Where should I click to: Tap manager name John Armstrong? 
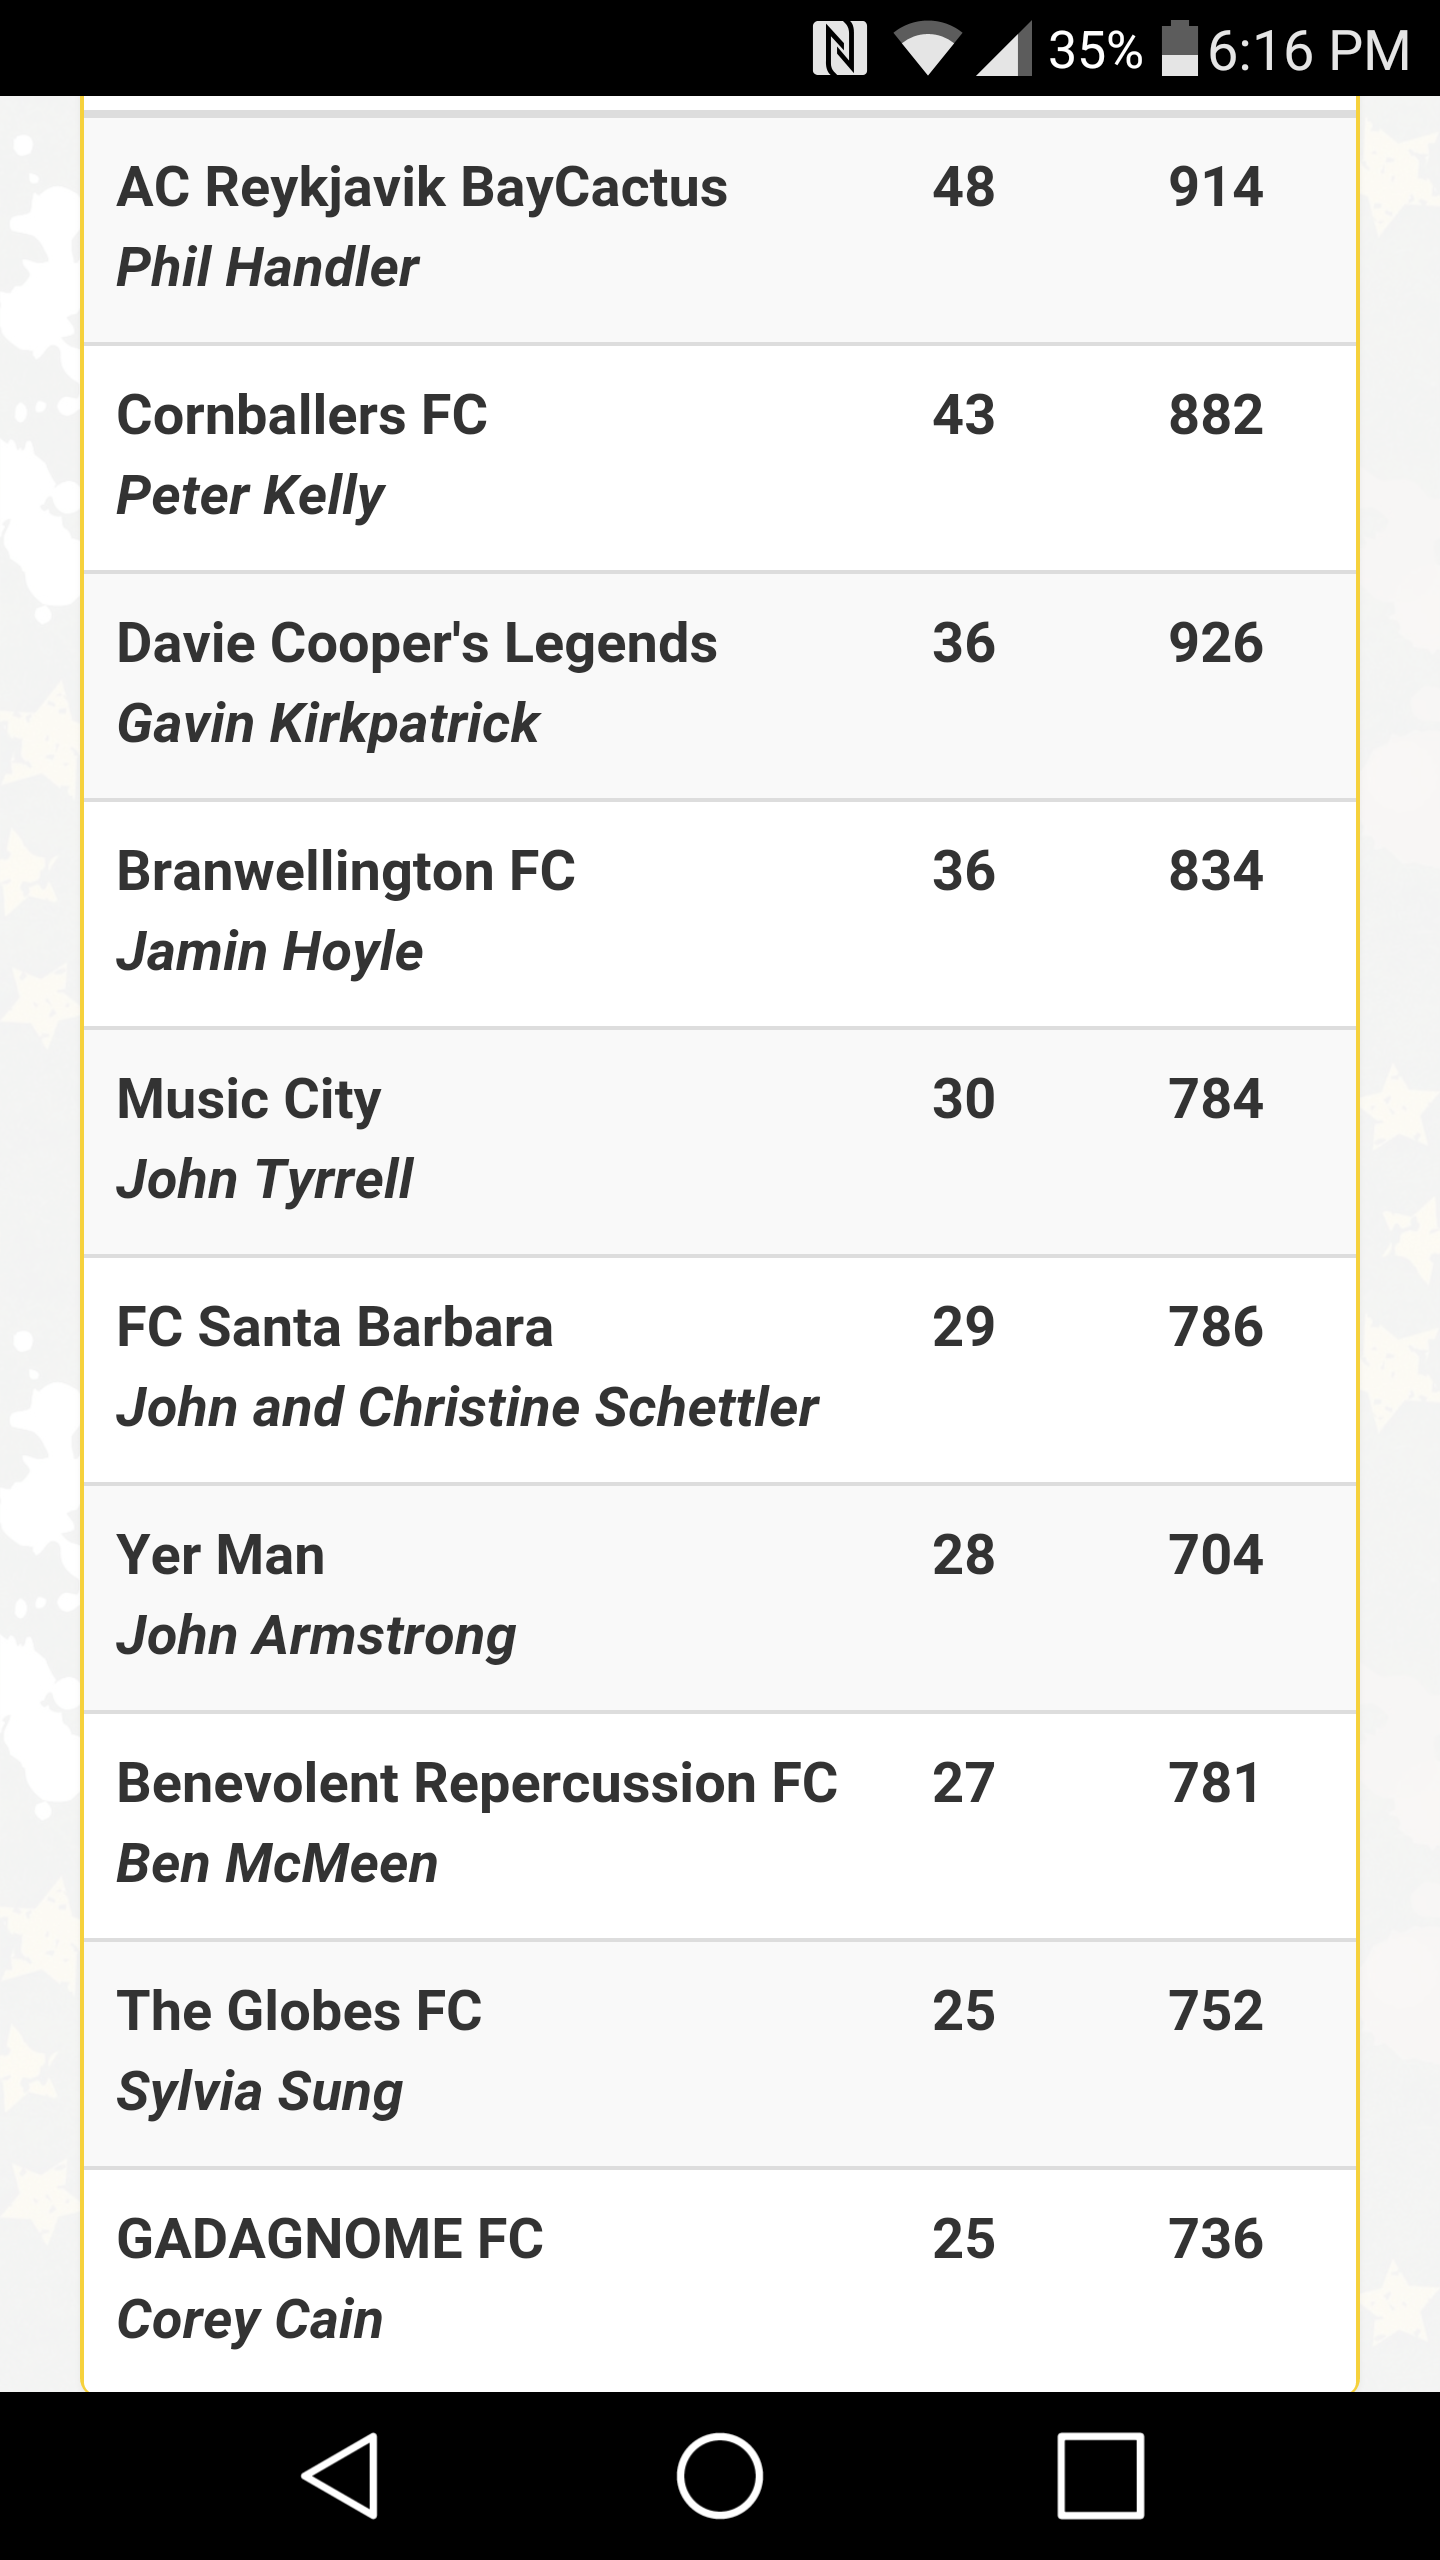(316, 1637)
